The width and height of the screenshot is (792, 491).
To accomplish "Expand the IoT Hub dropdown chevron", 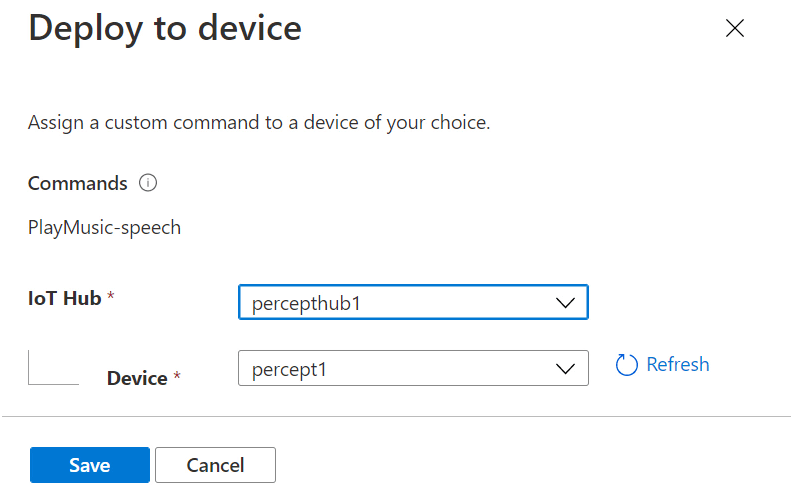I will click(x=565, y=303).
